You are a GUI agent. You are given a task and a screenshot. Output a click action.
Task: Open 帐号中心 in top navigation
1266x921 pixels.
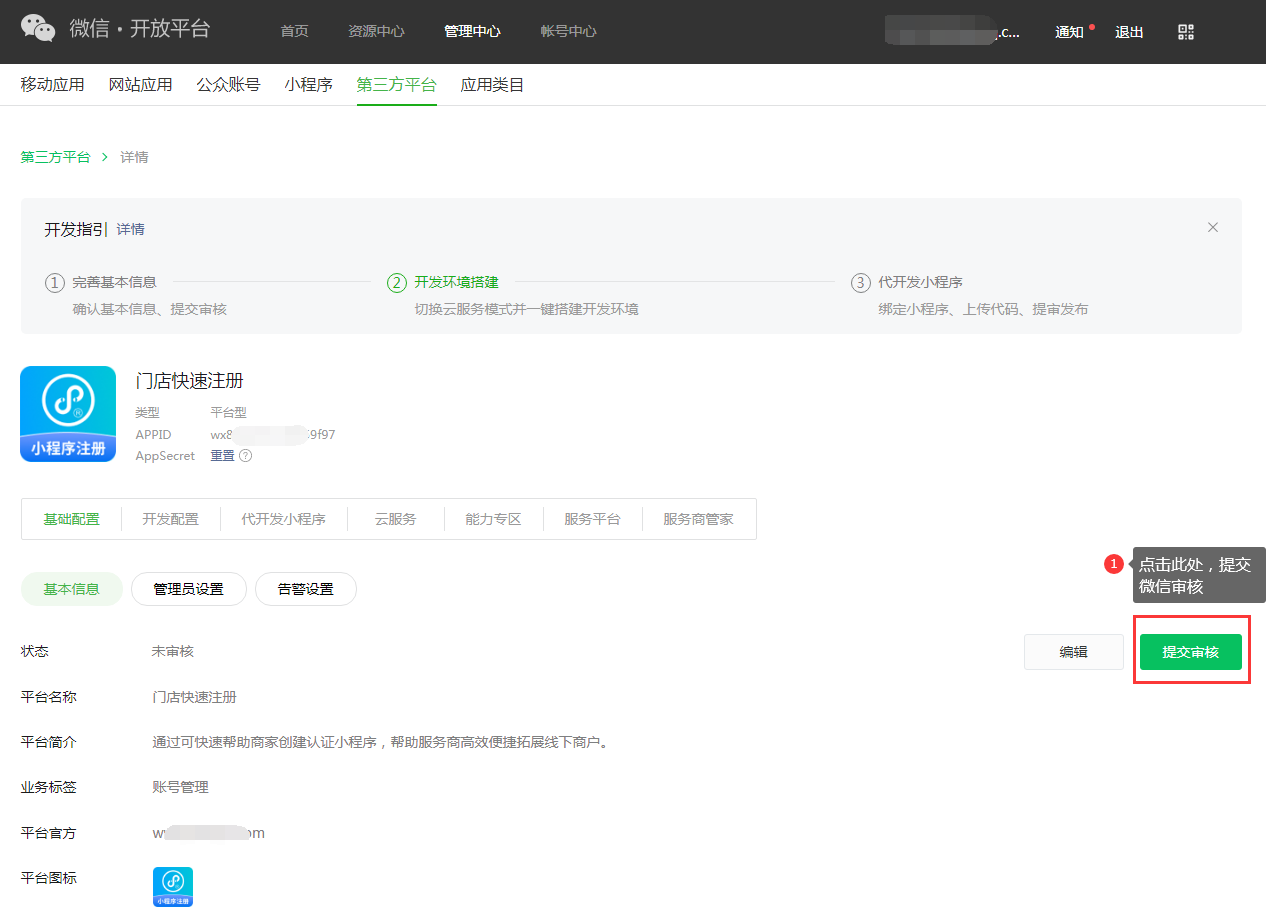coord(568,32)
